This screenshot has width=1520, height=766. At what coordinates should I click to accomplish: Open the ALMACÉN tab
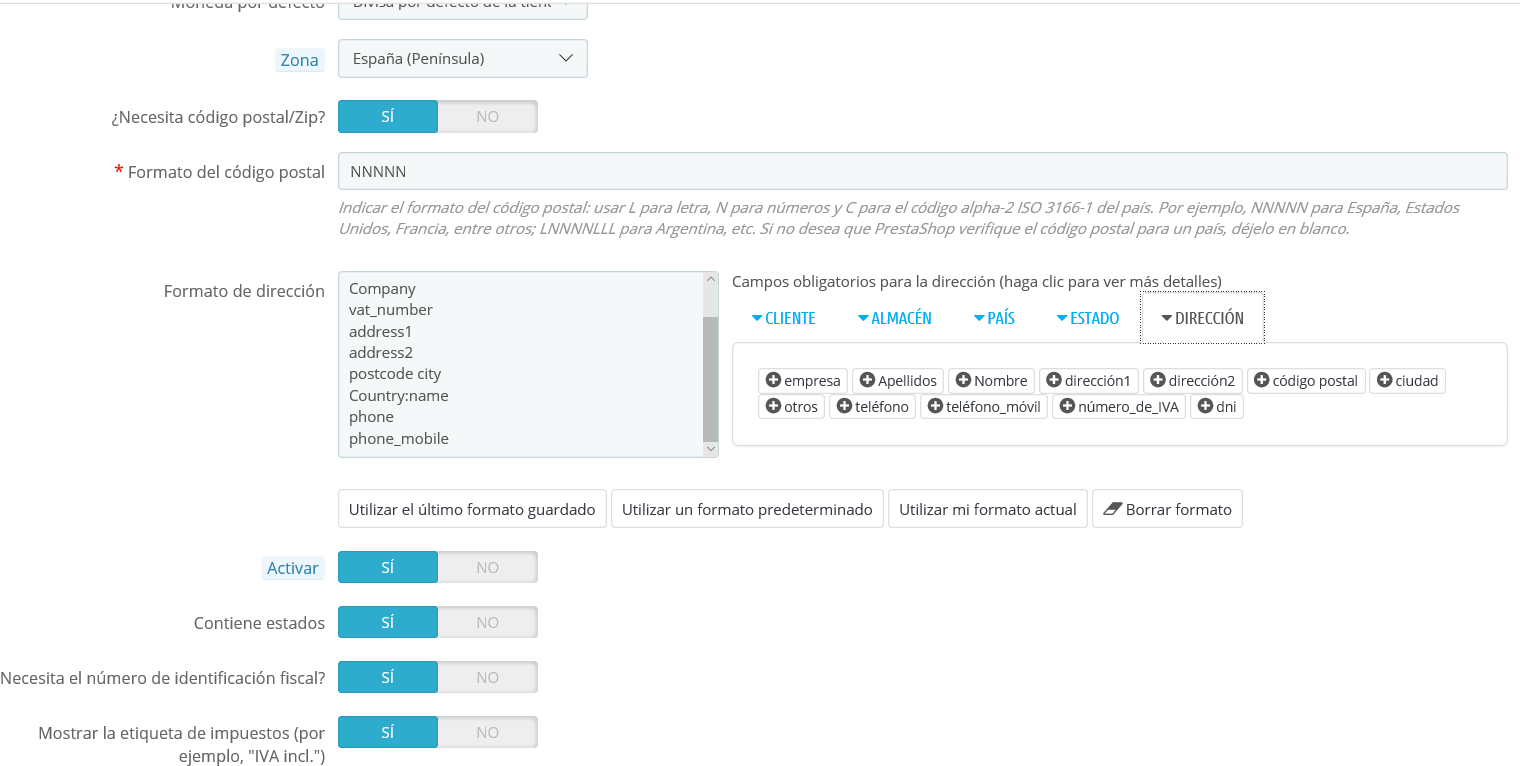(x=894, y=318)
